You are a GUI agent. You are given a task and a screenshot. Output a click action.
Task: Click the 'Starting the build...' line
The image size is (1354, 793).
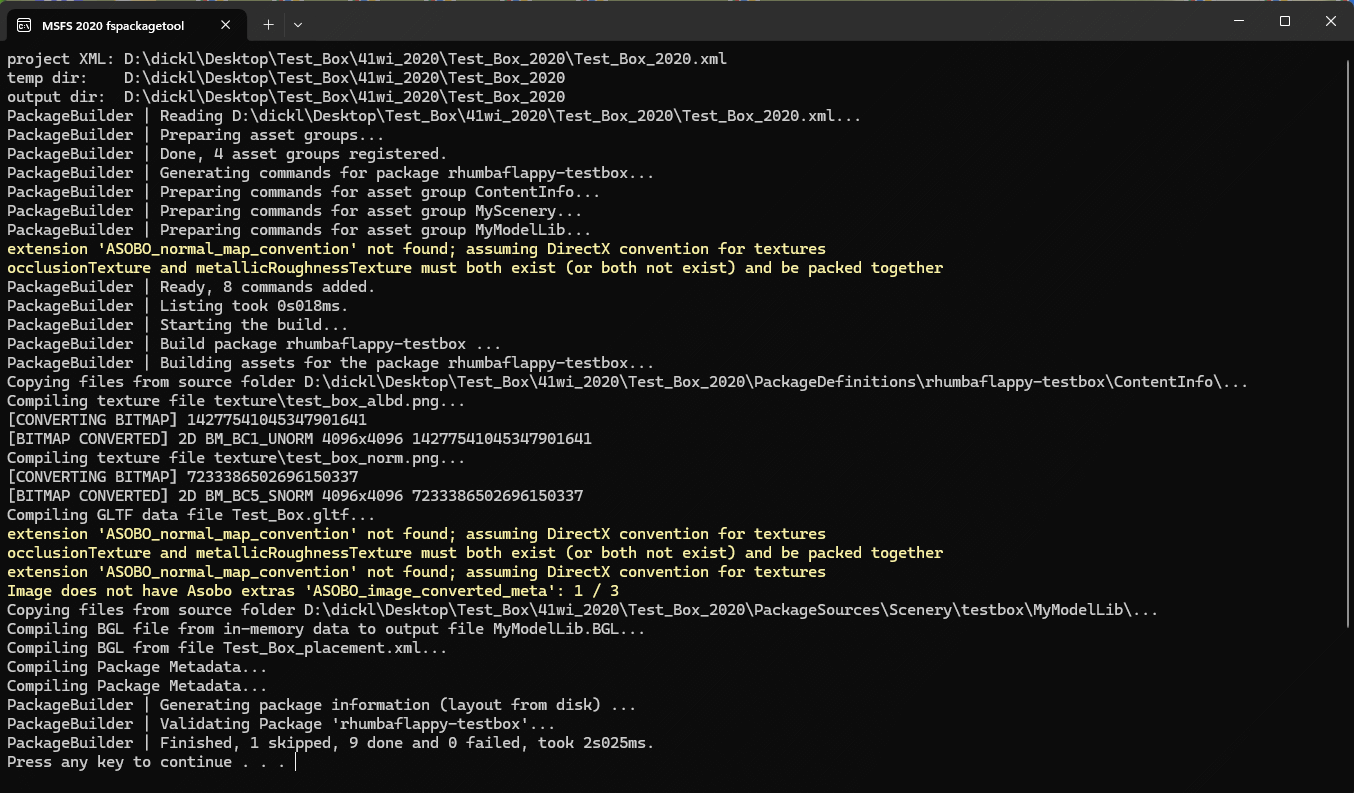point(178,325)
